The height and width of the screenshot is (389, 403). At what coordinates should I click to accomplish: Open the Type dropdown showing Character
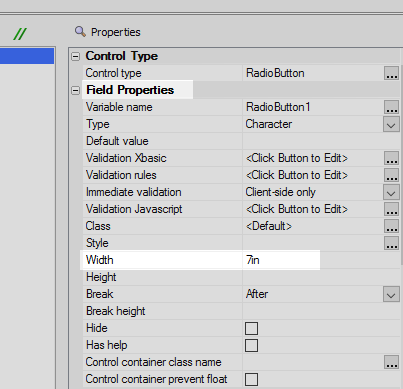pos(391,125)
